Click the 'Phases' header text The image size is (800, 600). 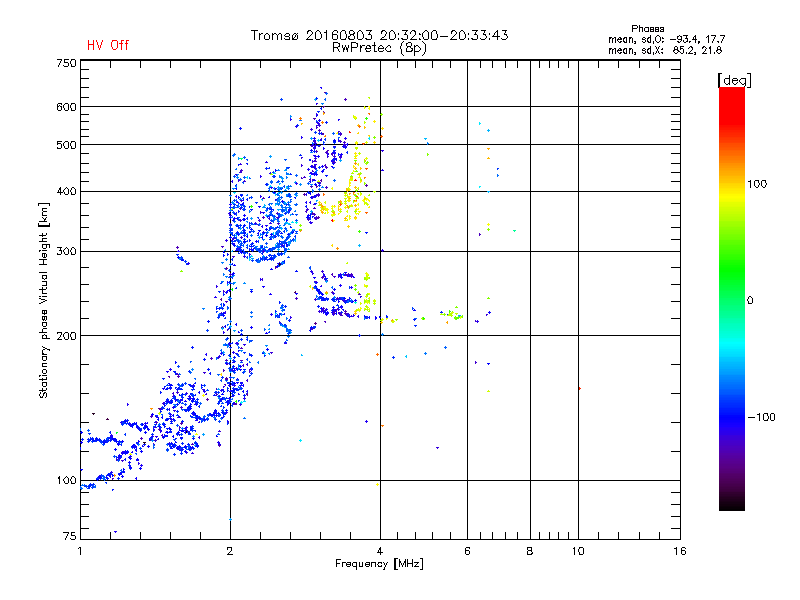pyautogui.click(x=647, y=29)
